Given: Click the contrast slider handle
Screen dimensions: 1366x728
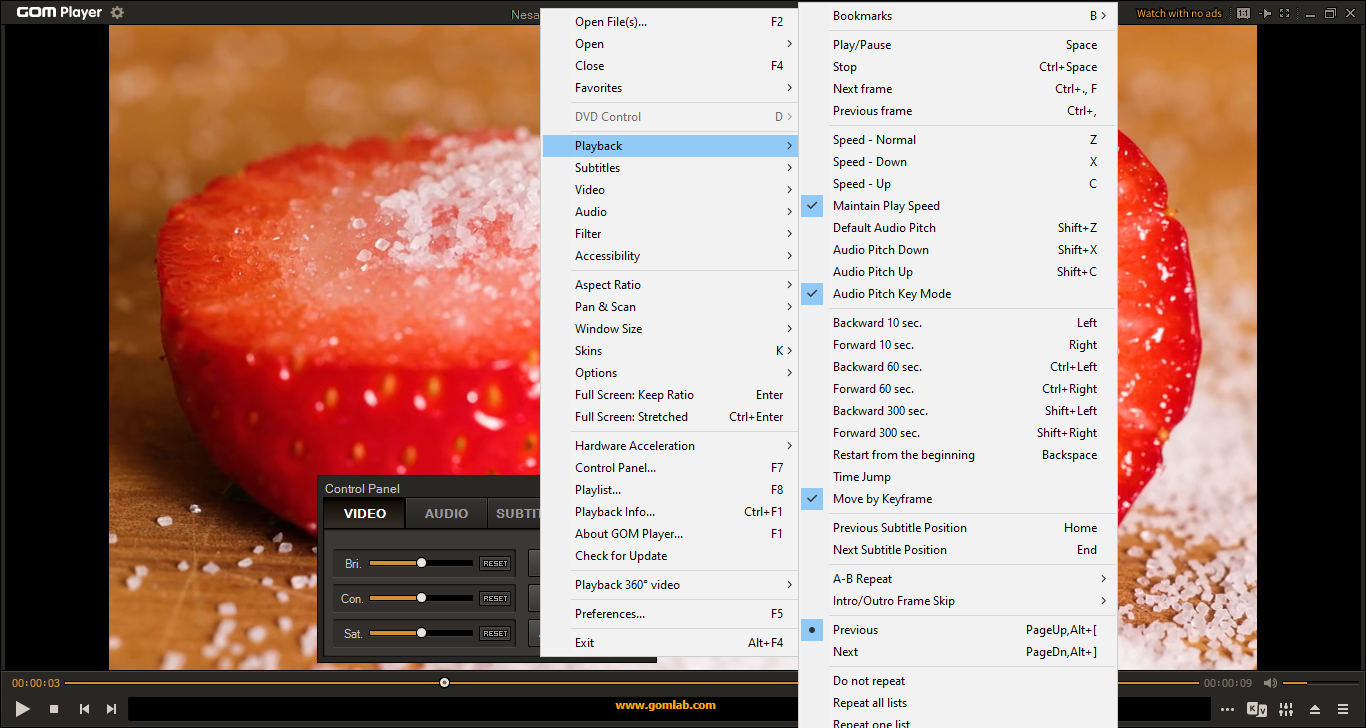Looking at the screenshot, I should (422, 598).
